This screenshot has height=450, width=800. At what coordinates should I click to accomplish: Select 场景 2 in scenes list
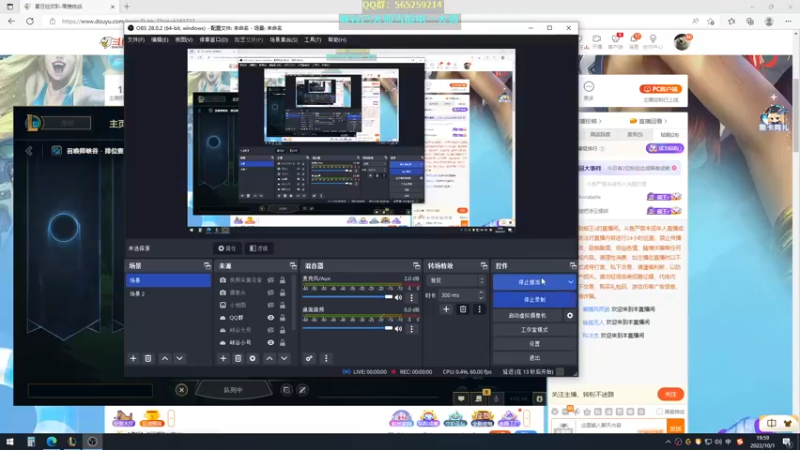(168, 294)
